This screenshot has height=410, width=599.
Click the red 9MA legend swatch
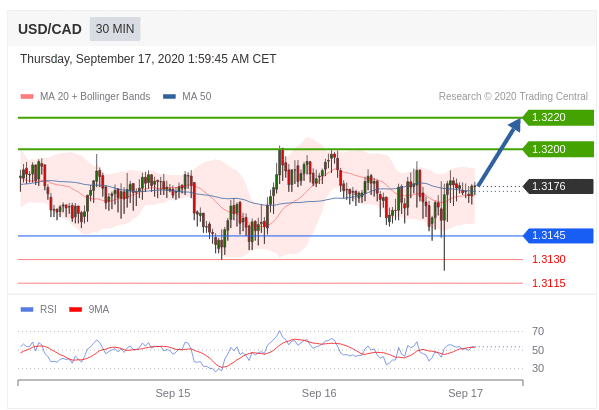pos(75,310)
